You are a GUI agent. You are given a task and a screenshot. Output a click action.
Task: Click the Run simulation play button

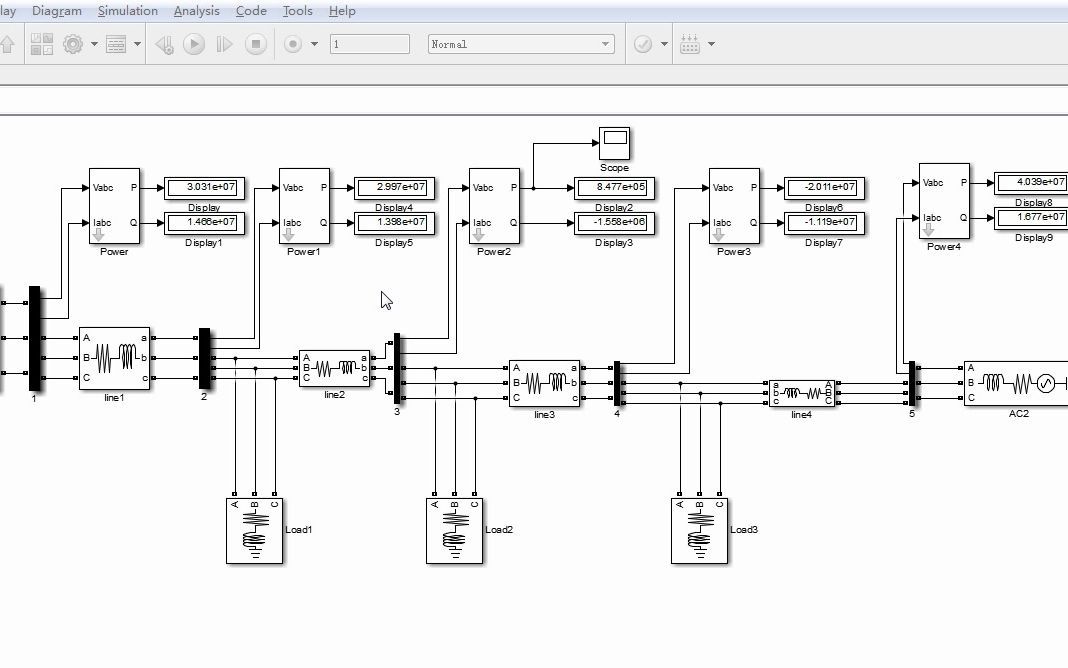pyautogui.click(x=194, y=44)
